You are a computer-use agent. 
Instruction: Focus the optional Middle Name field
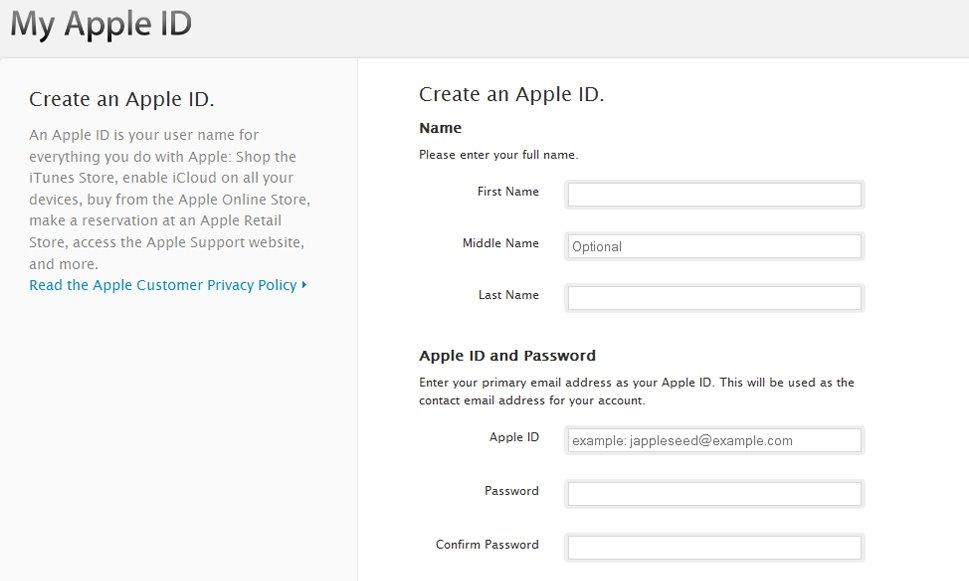click(714, 246)
